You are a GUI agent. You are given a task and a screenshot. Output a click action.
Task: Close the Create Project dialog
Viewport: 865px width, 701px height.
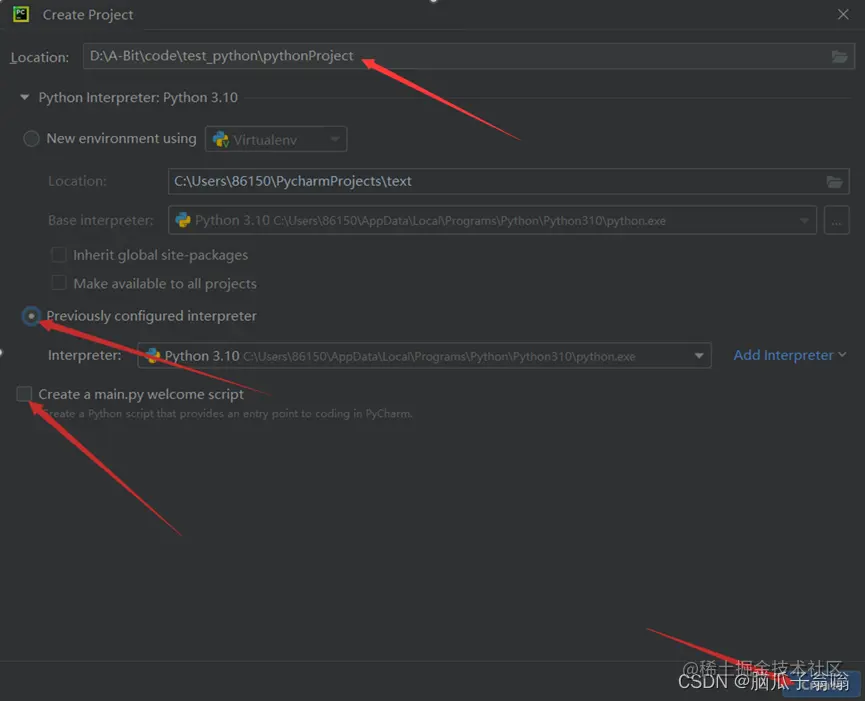843,14
